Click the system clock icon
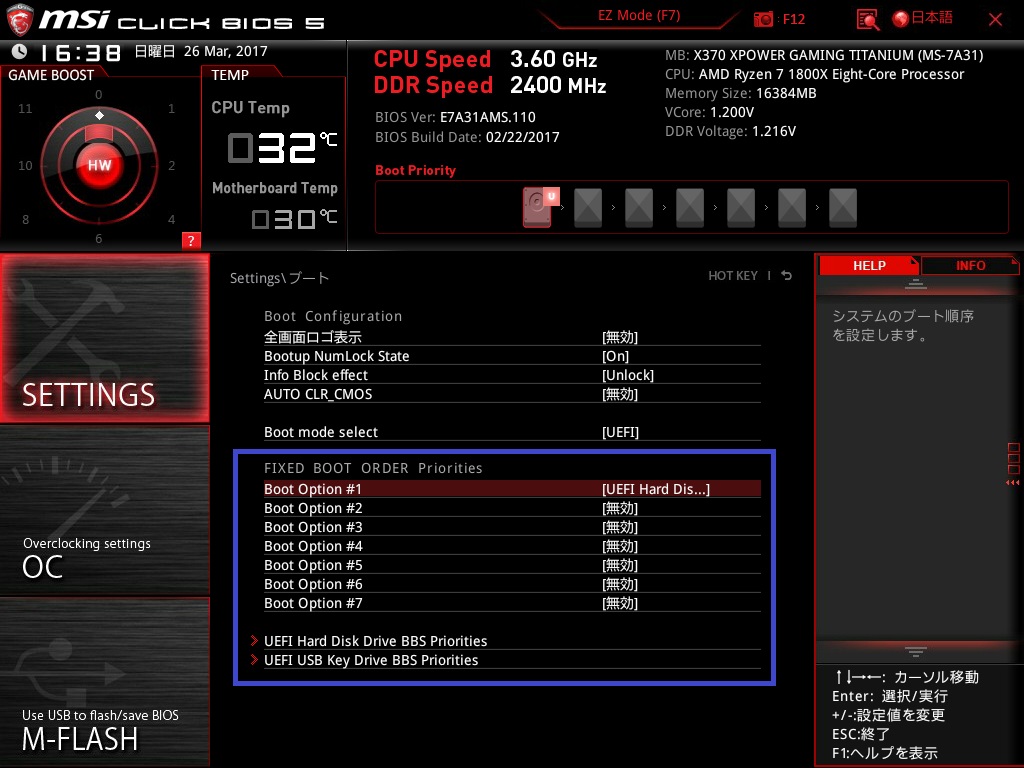 coord(20,51)
